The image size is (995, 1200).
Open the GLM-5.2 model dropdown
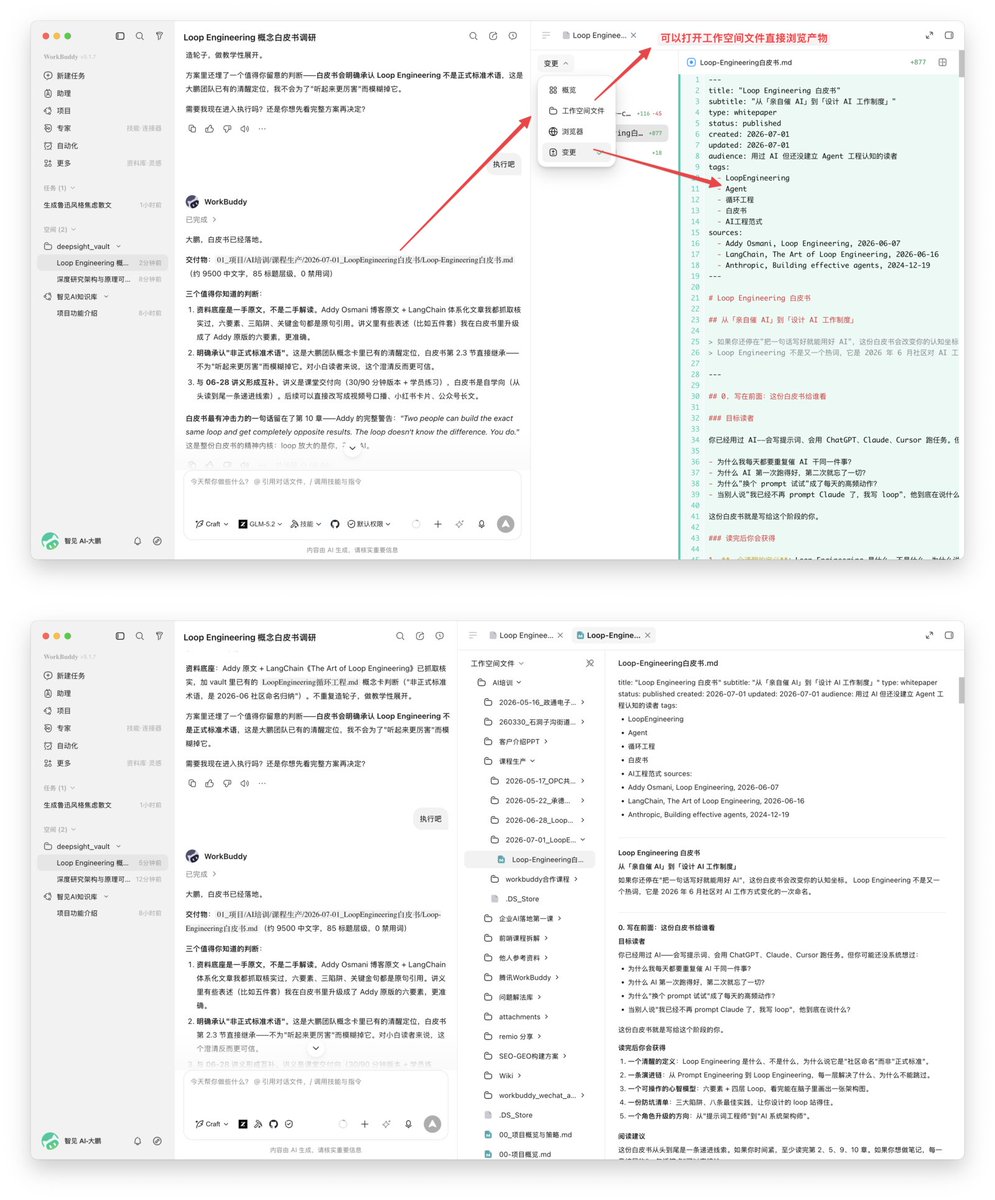point(260,523)
